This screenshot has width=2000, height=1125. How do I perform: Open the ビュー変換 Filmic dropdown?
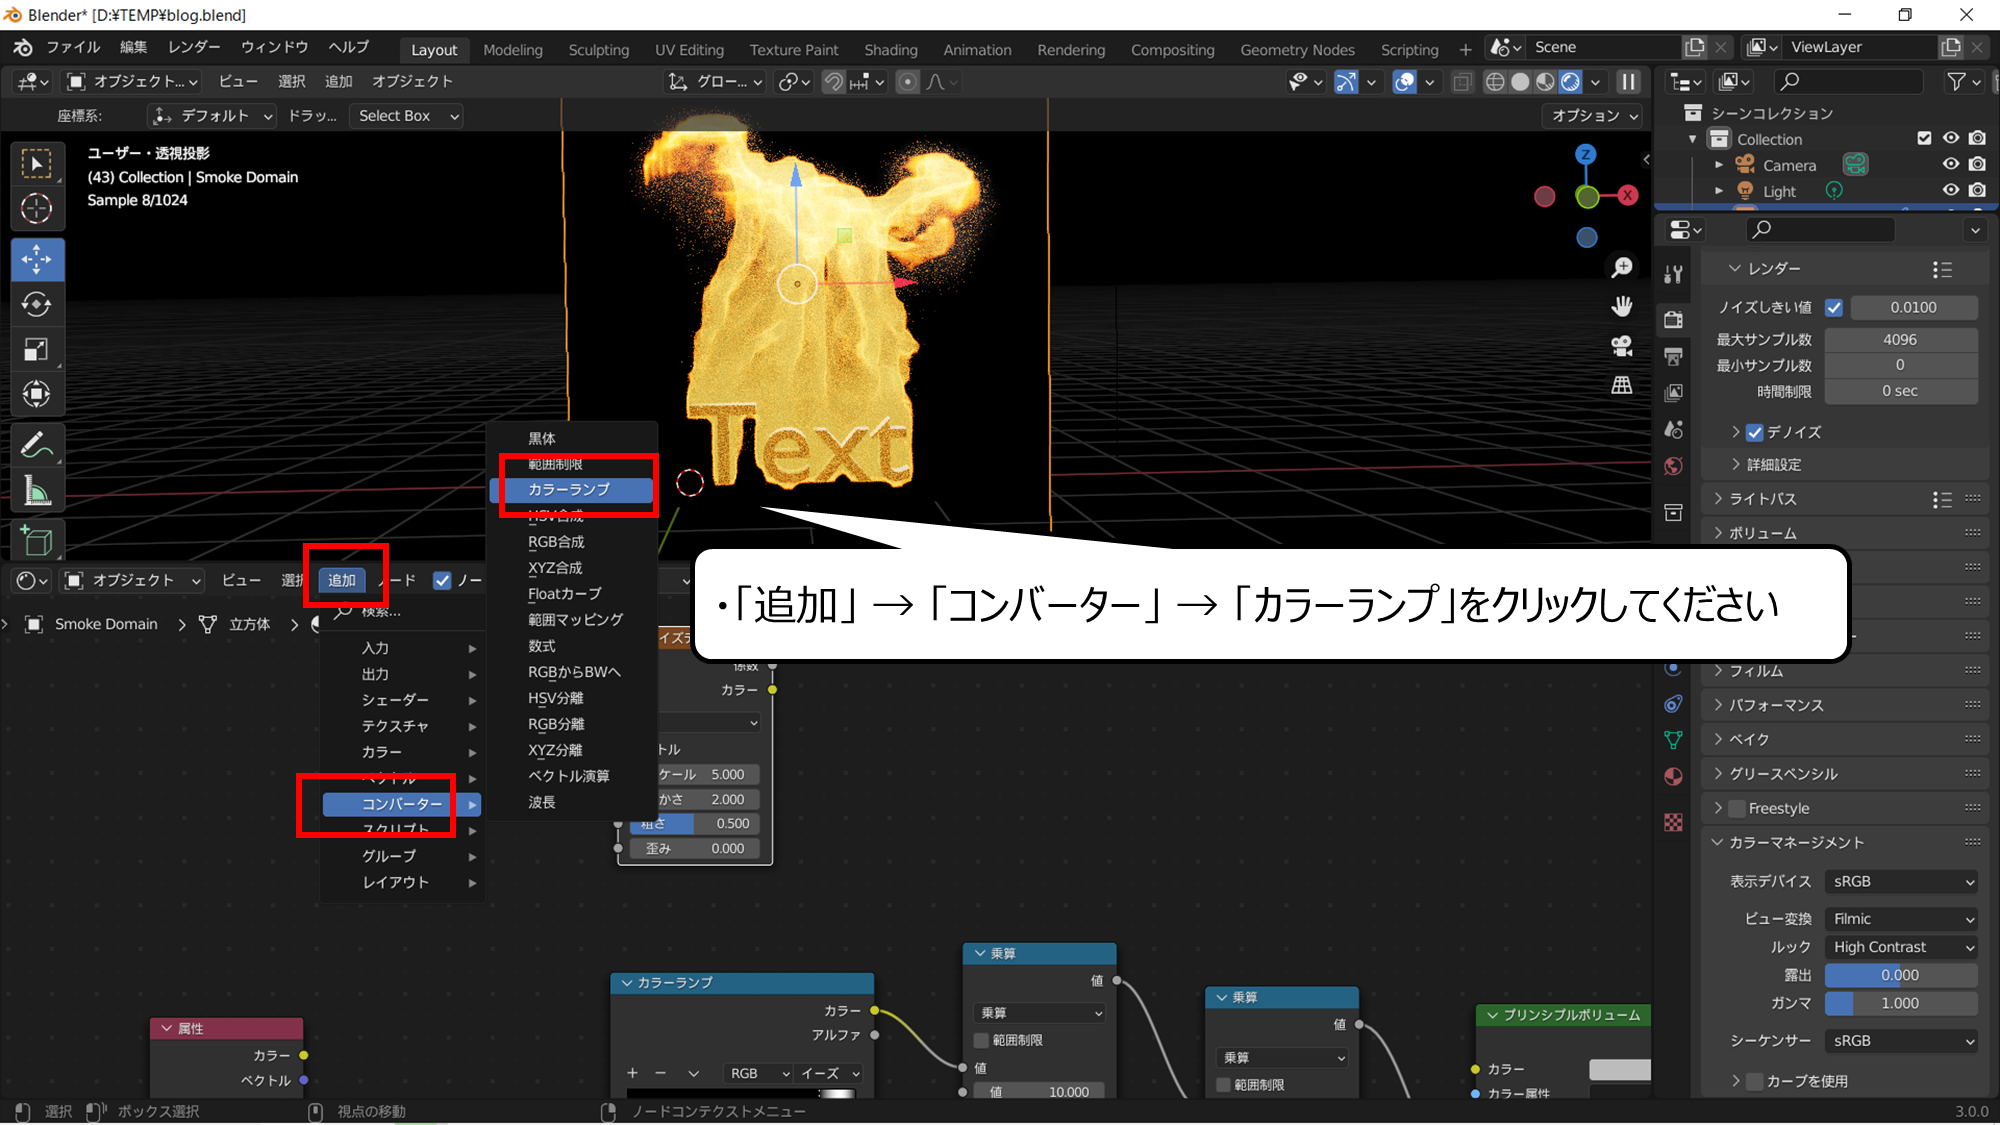[x=1901, y=919]
